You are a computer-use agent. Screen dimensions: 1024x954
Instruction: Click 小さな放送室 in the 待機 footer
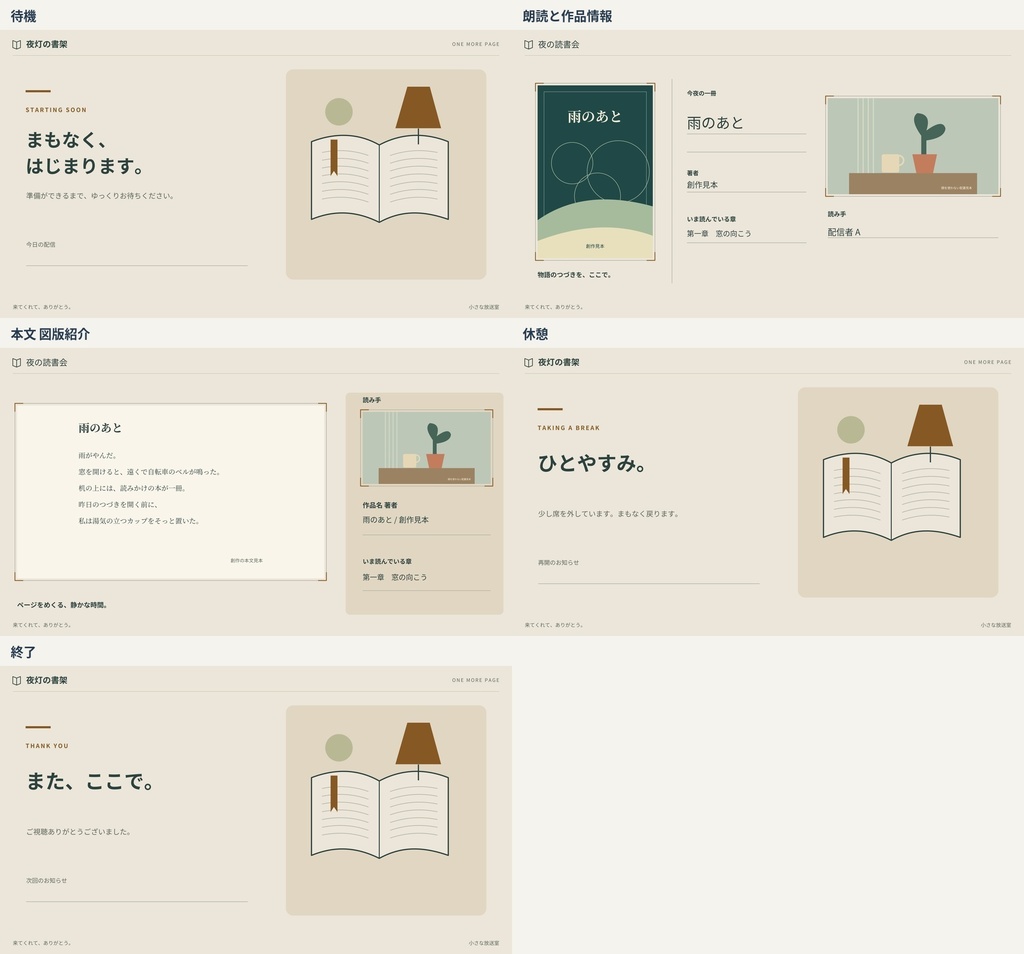tap(484, 307)
